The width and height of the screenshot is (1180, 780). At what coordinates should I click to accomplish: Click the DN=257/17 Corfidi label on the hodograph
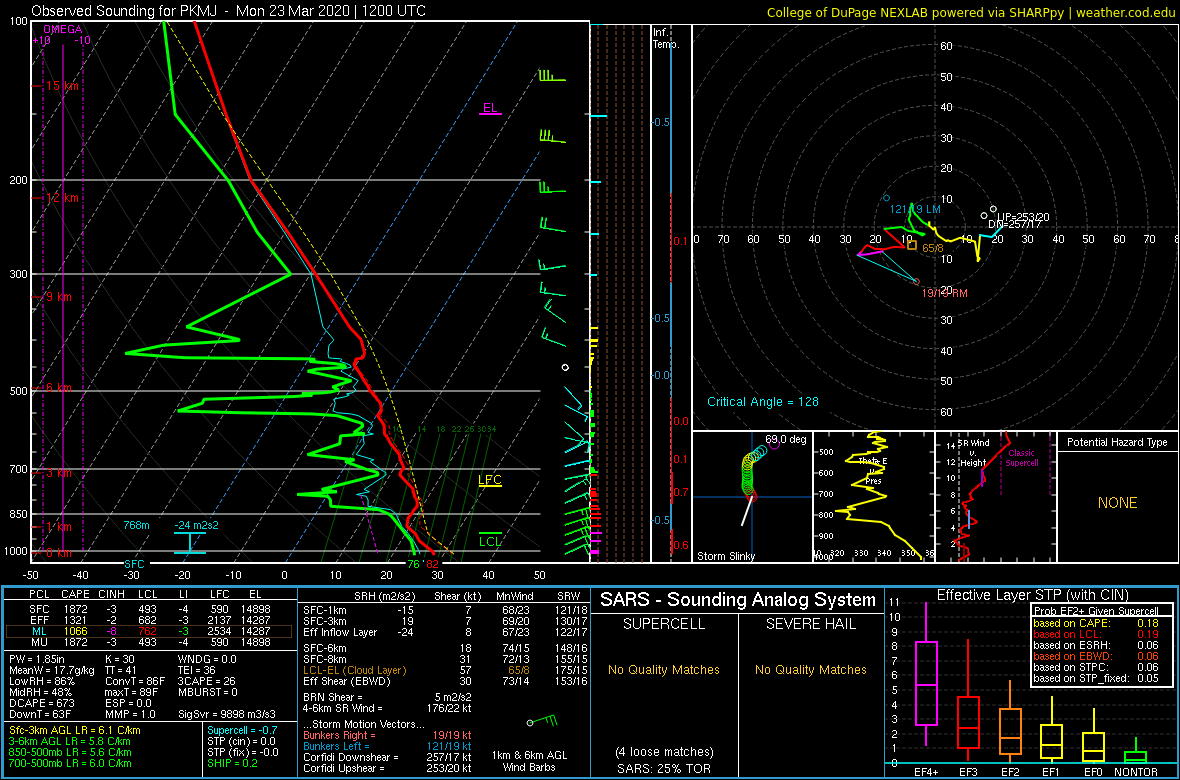tap(1014, 224)
